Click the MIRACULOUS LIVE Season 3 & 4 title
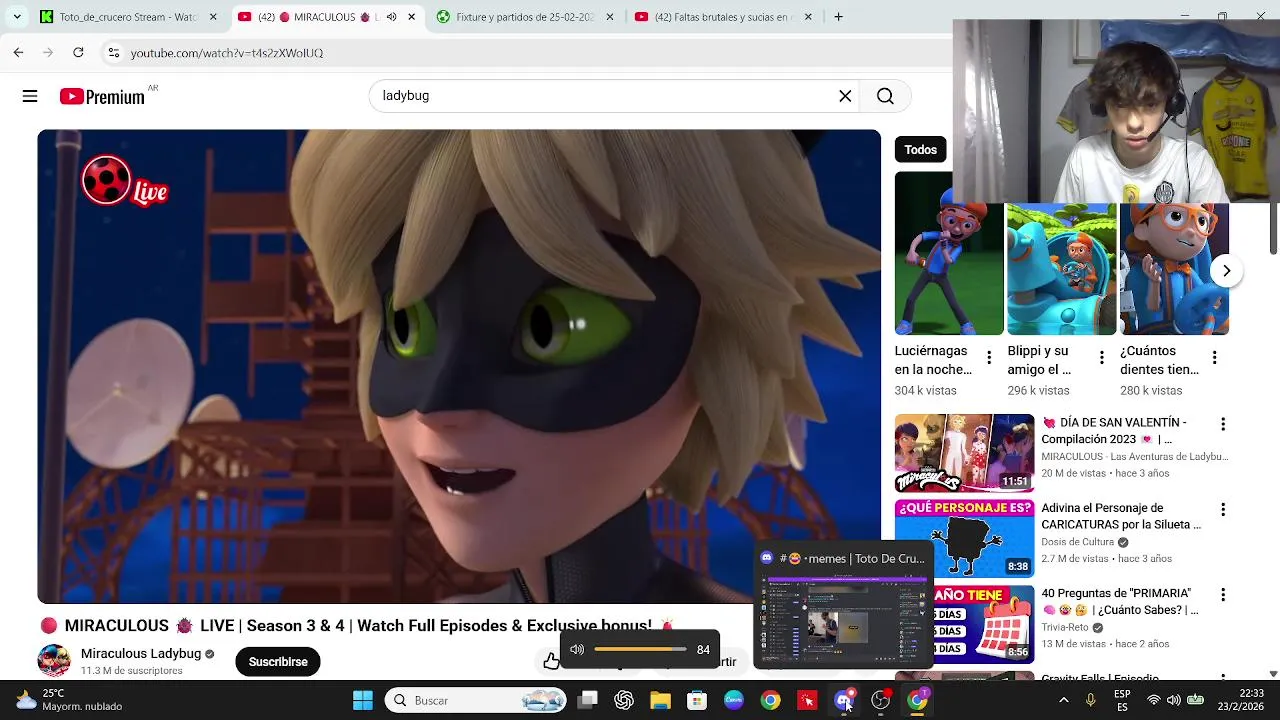This screenshot has height=720, width=1280. [x=358, y=626]
